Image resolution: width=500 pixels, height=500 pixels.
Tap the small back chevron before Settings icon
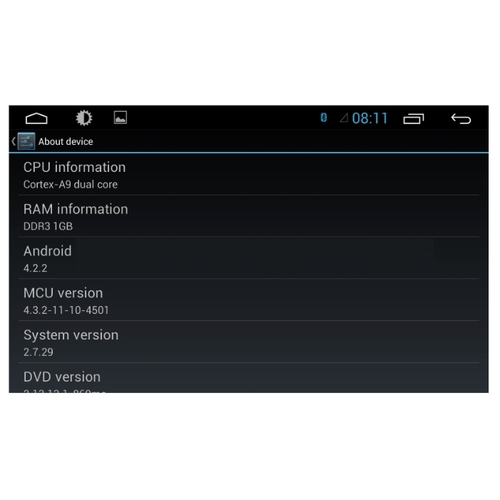(13, 141)
